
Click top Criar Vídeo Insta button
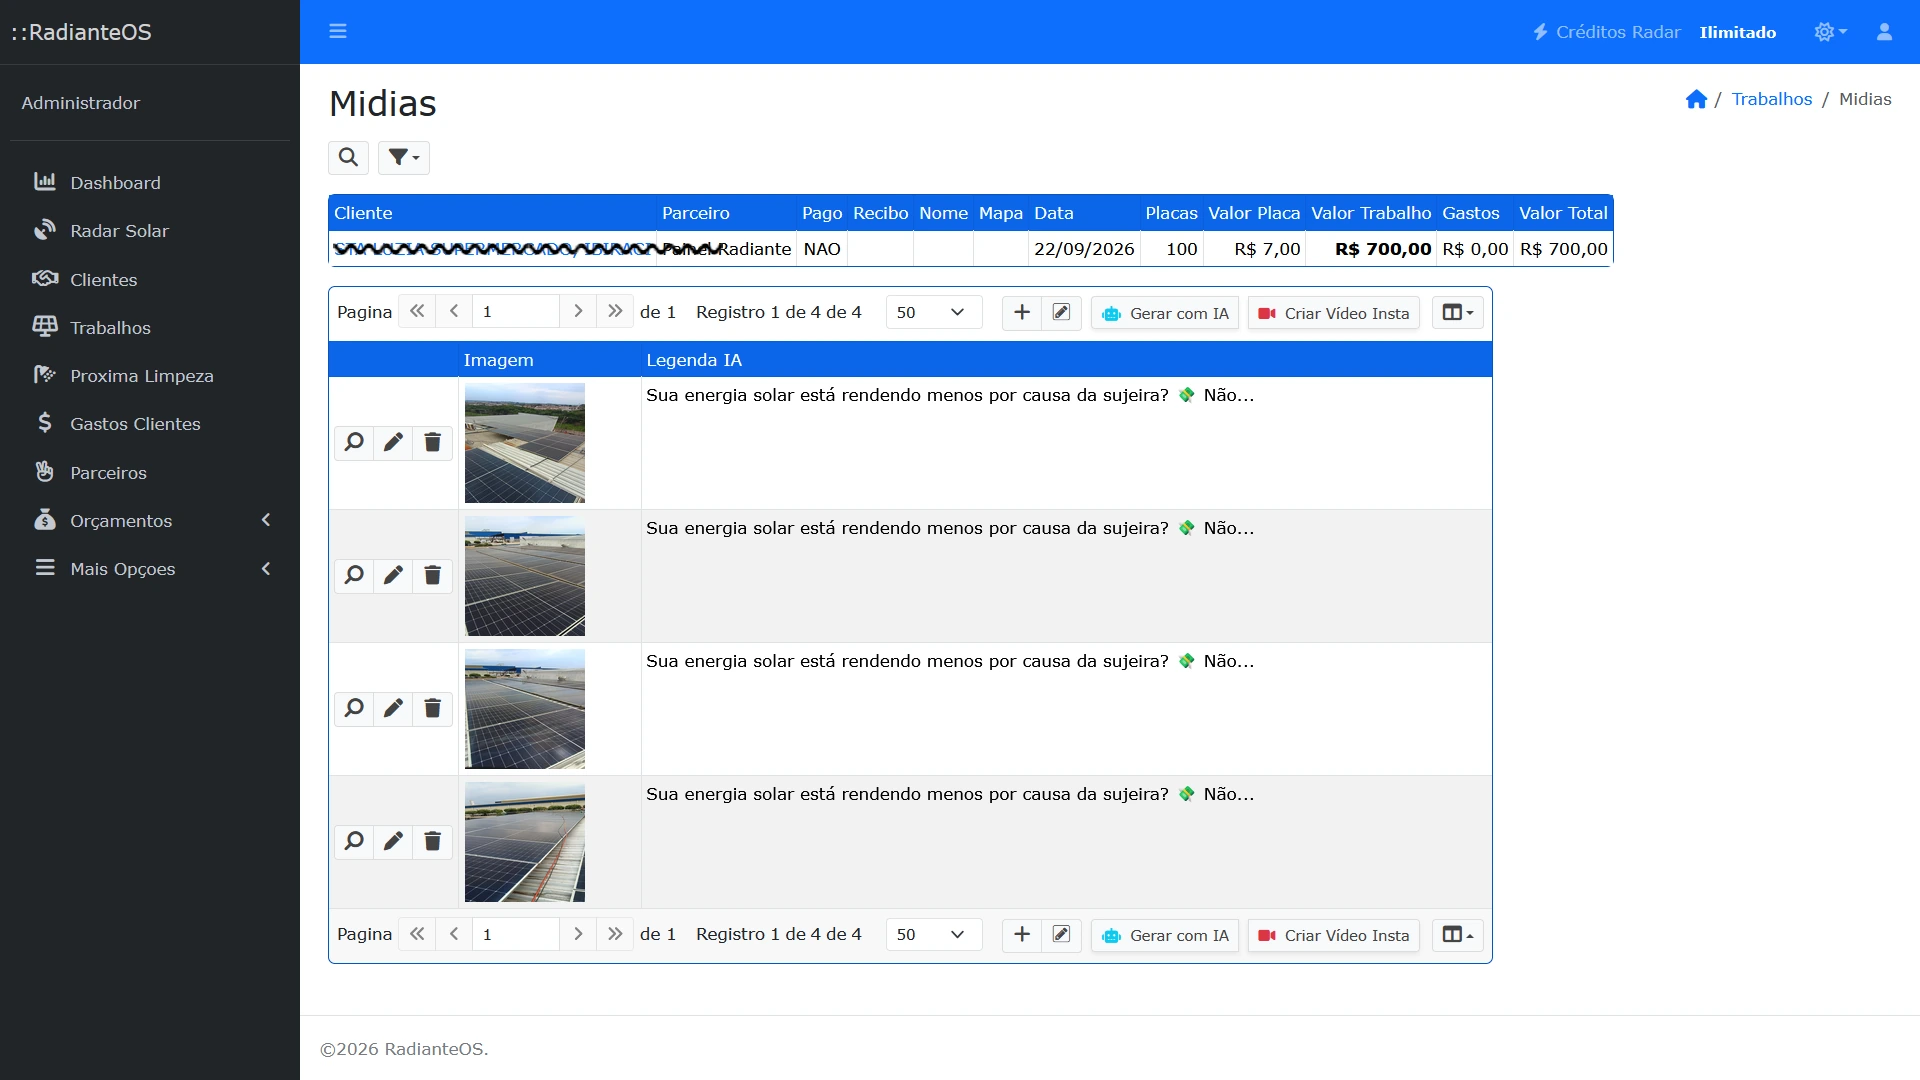coord(1334,313)
